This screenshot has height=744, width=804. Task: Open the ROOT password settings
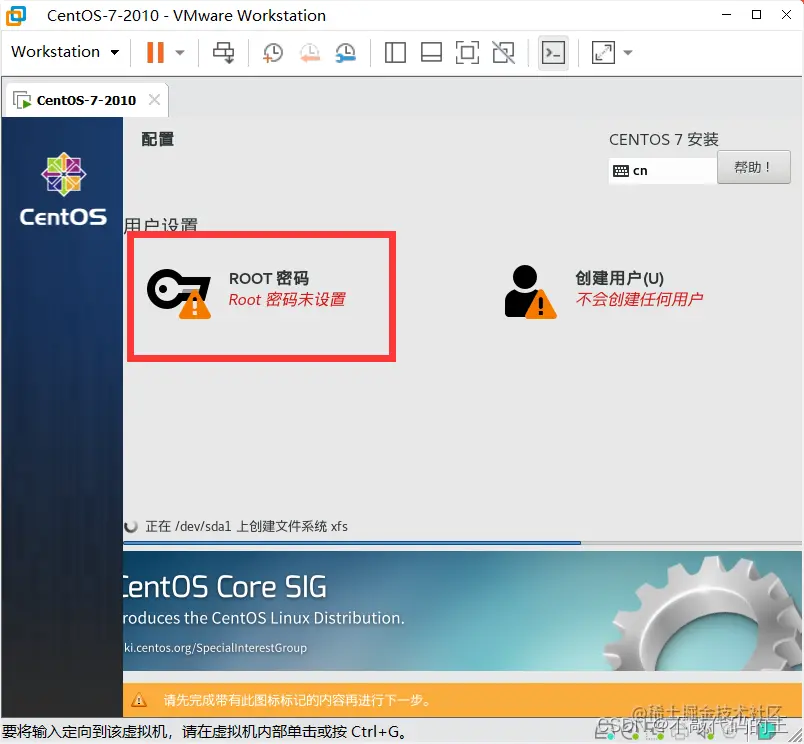[262, 296]
